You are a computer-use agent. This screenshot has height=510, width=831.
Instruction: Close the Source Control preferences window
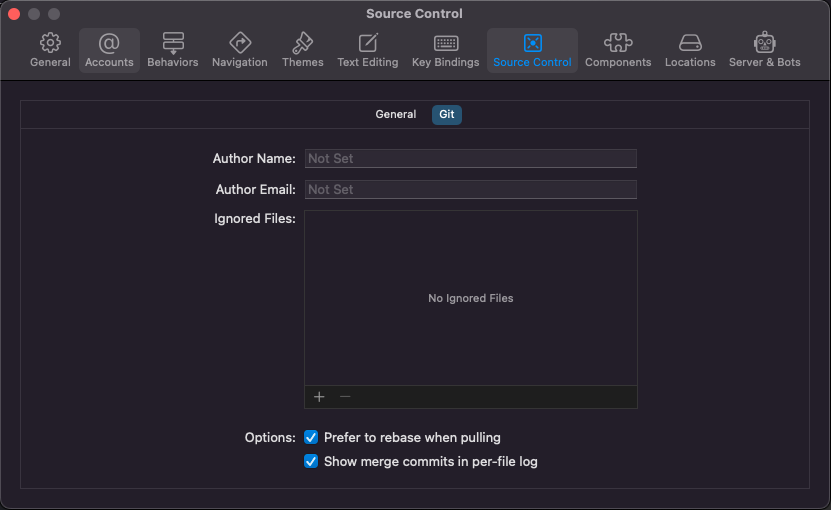(x=14, y=14)
